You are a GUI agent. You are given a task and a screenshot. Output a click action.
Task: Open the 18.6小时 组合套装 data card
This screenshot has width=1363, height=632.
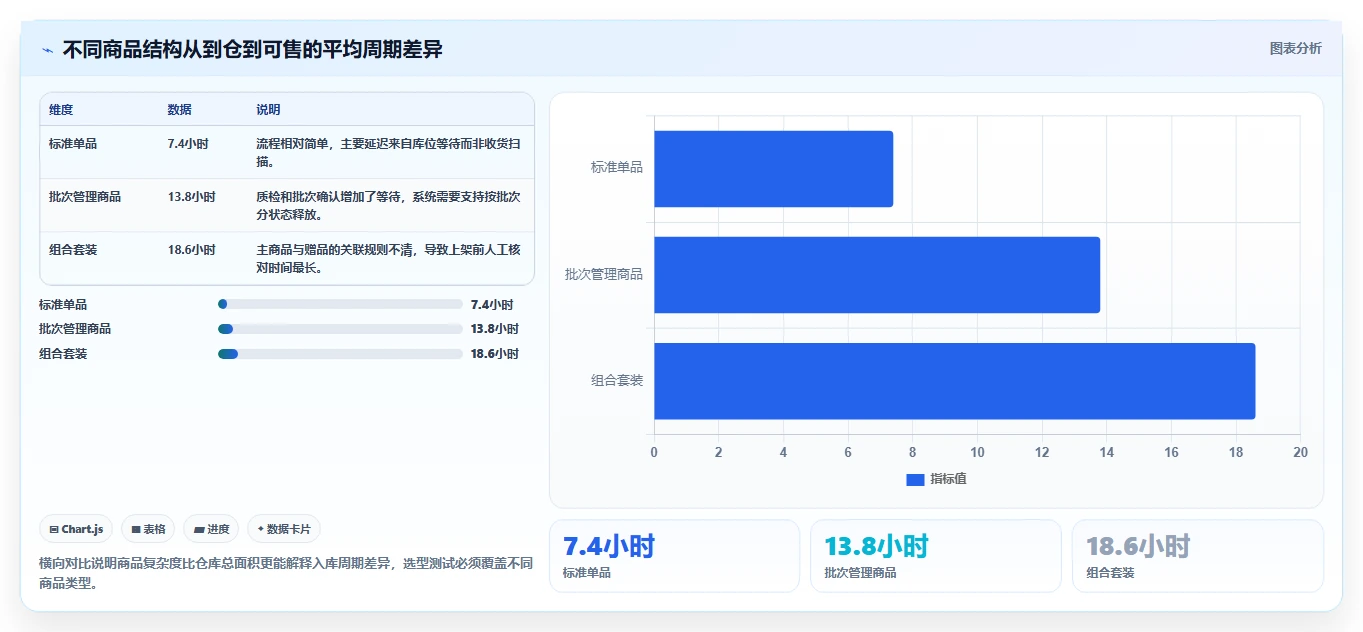tap(1197, 556)
